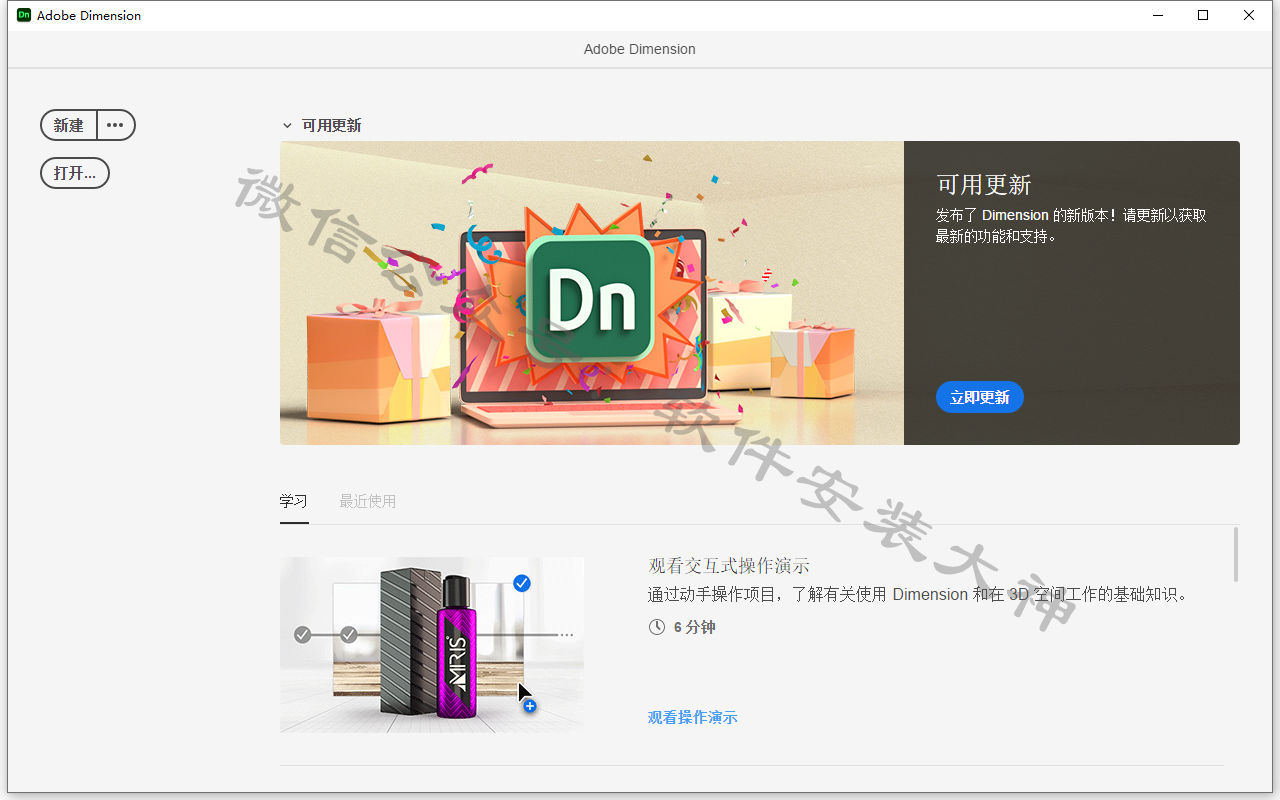Click the update banner image with Dn logo
This screenshot has width=1280, height=800.
(592, 293)
